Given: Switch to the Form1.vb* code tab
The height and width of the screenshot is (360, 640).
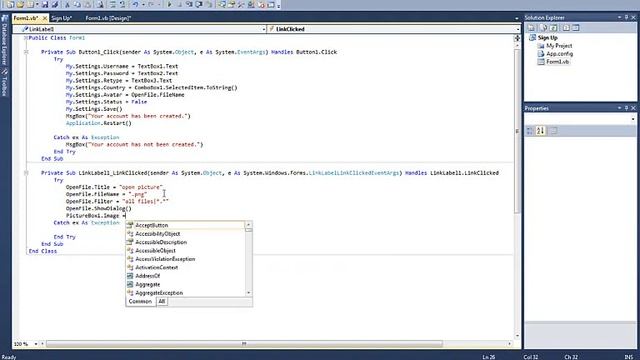Looking at the screenshot, I should tap(25, 18).
